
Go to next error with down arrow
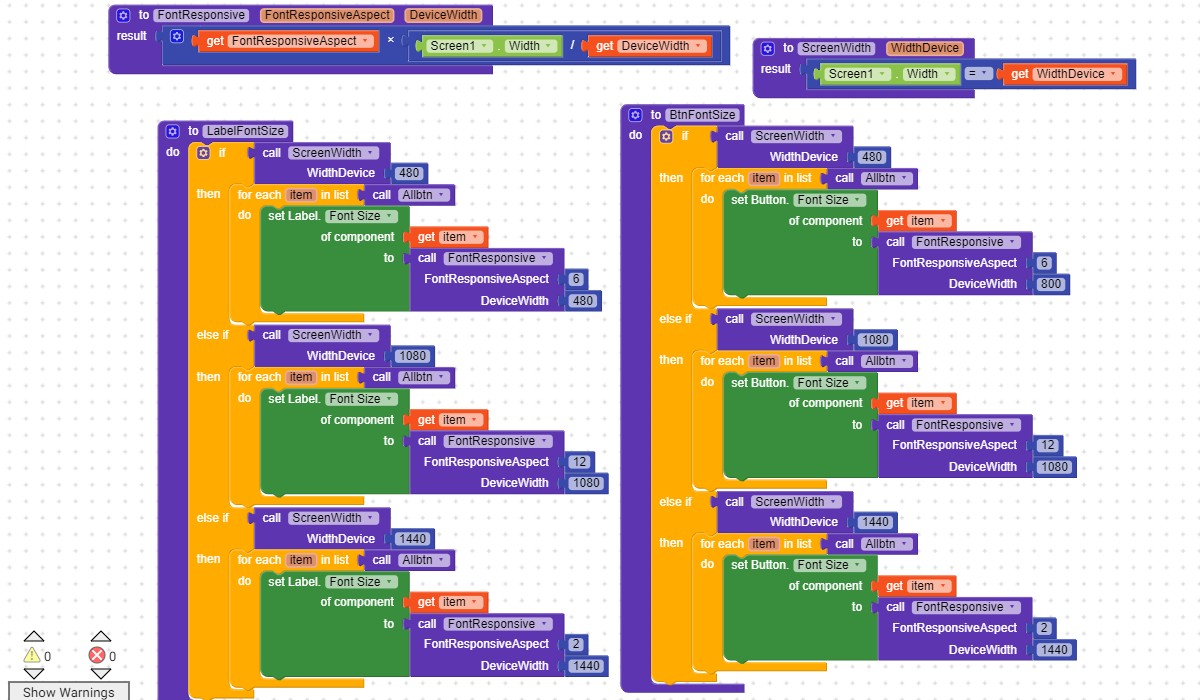point(100,673)
